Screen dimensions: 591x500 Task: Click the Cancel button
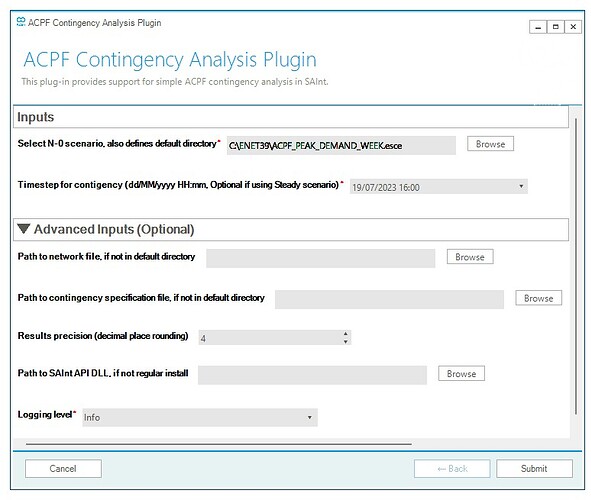click(x=63, y=469)
